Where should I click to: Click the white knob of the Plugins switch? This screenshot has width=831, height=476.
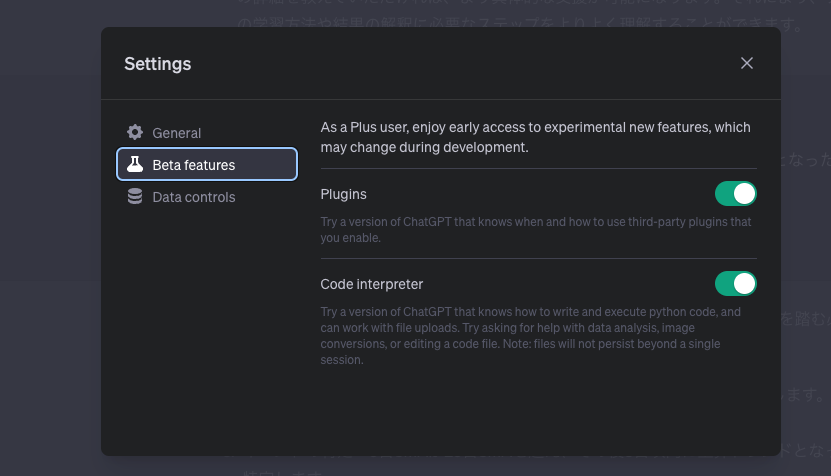tap(744, 193)
